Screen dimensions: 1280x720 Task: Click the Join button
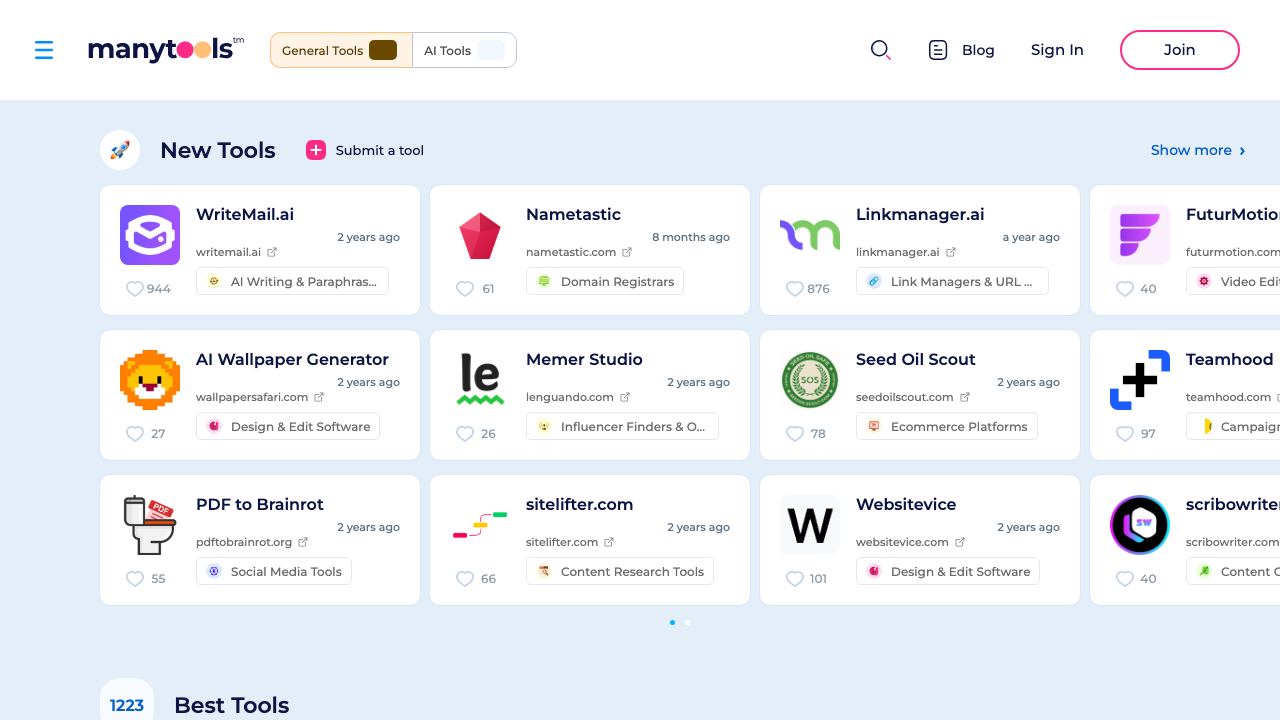pos(1180,50)
